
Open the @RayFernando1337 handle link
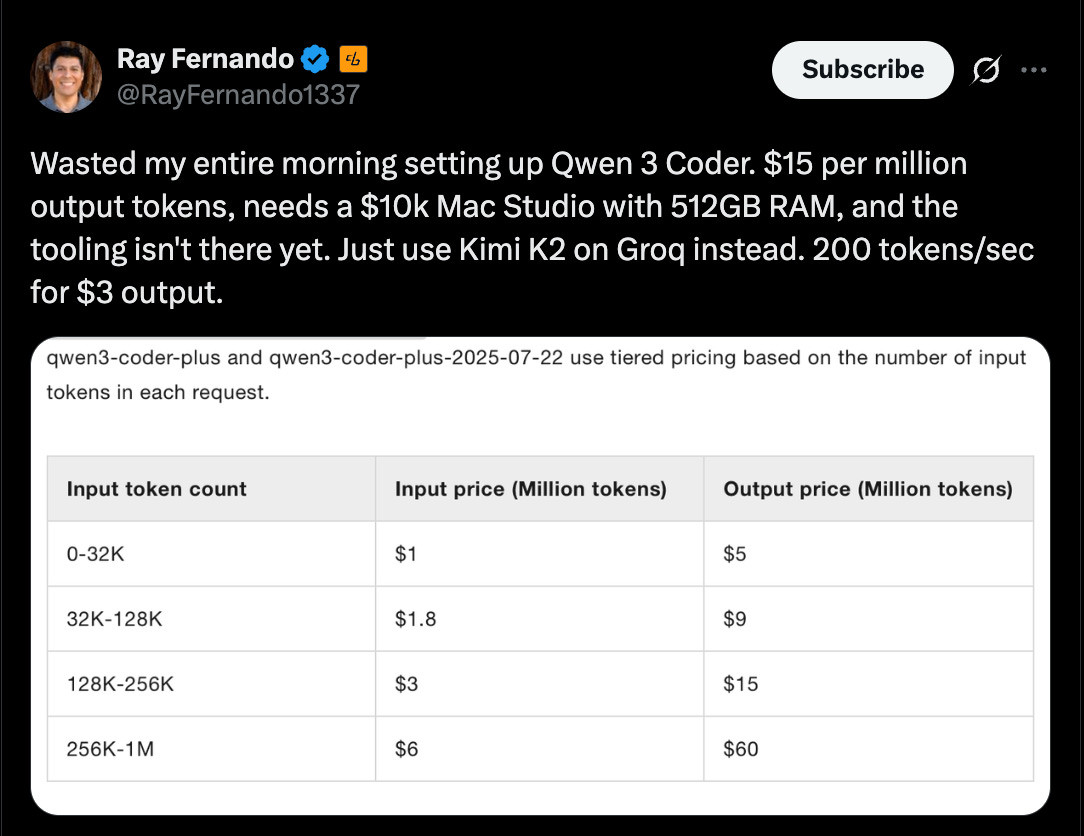(x=239, y=95)
